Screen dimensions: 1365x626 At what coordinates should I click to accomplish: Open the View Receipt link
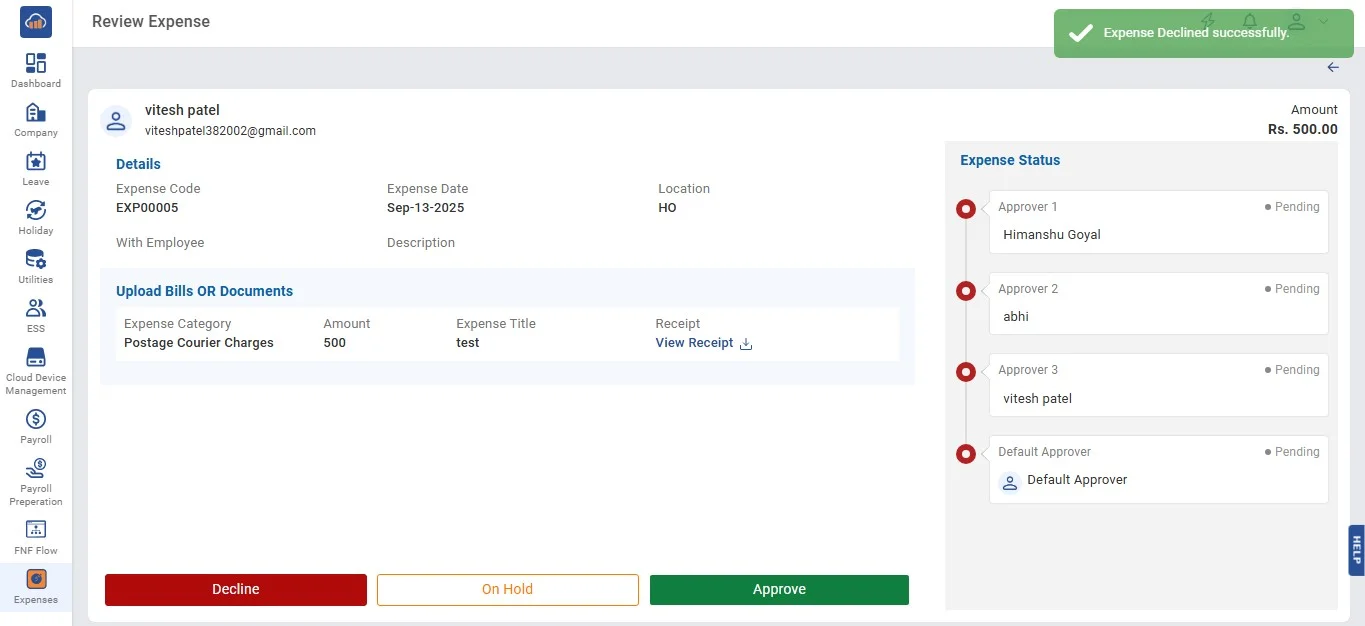pyautogui.click(x=694, y=343)
